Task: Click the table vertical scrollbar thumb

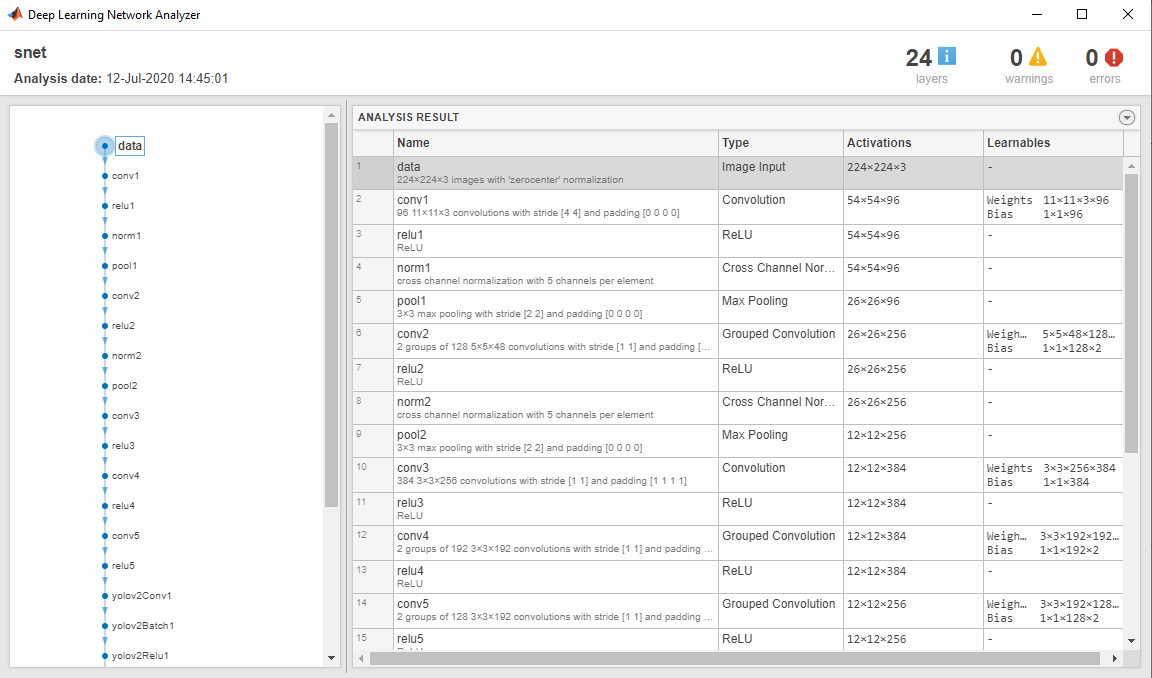Action: [1131, 313]
